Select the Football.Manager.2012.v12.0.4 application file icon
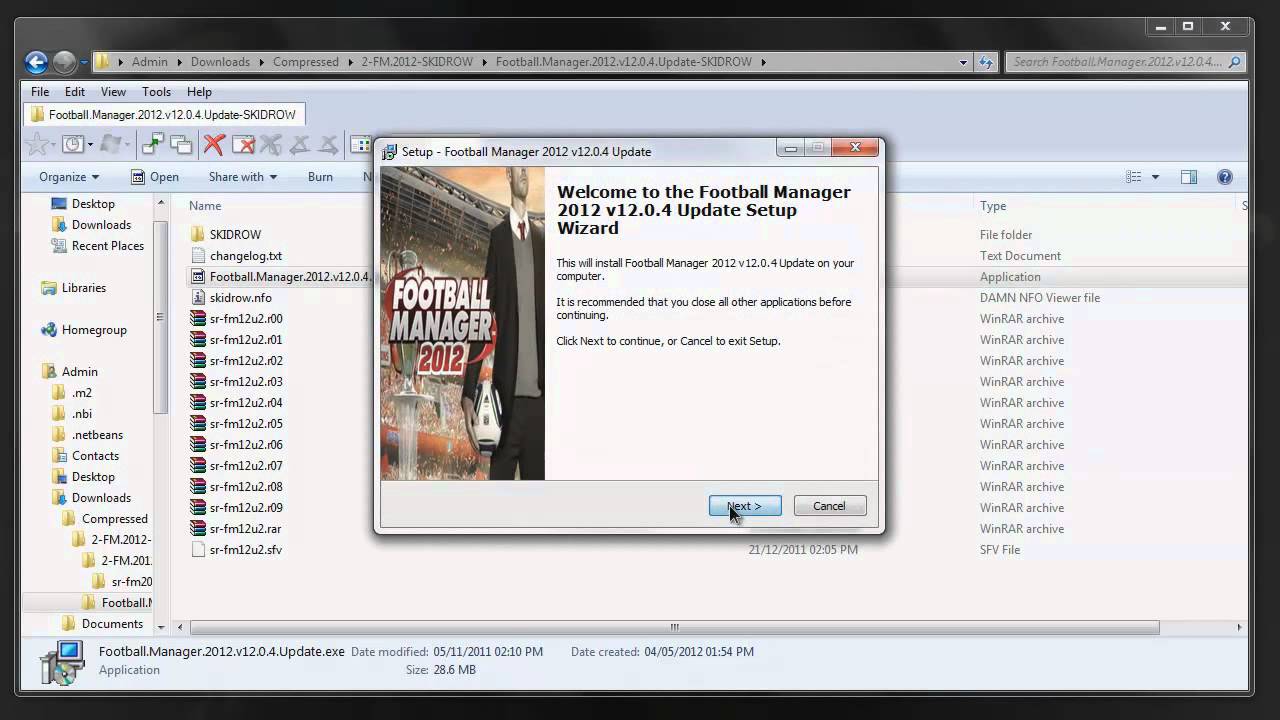 pyautogui.click(x=198, y=277)
